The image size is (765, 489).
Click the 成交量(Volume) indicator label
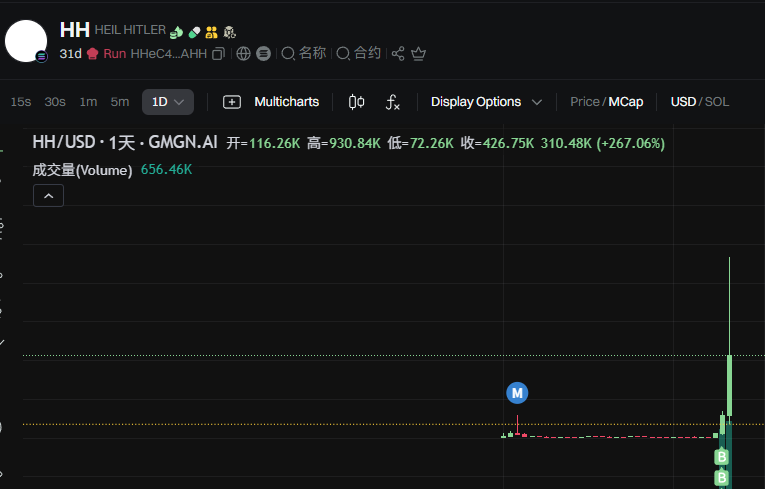tap(82, 170)
